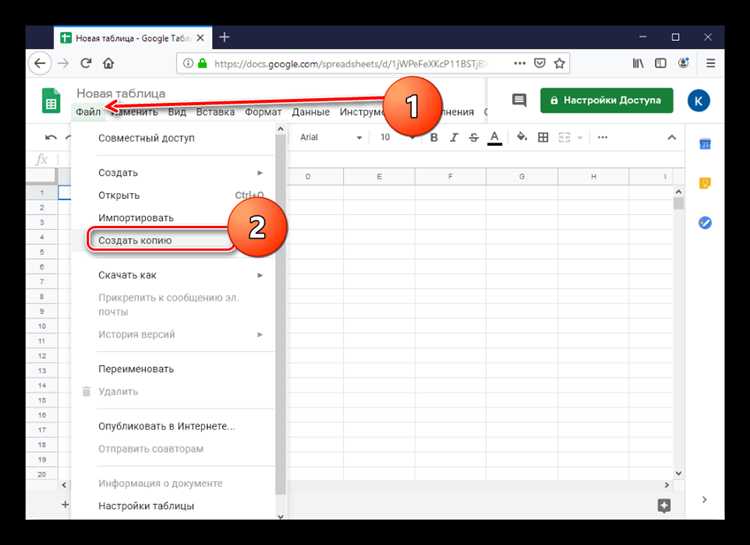The image size is (750, 545).
Task: Click the undo arrow icon
Action: [51, 138]
